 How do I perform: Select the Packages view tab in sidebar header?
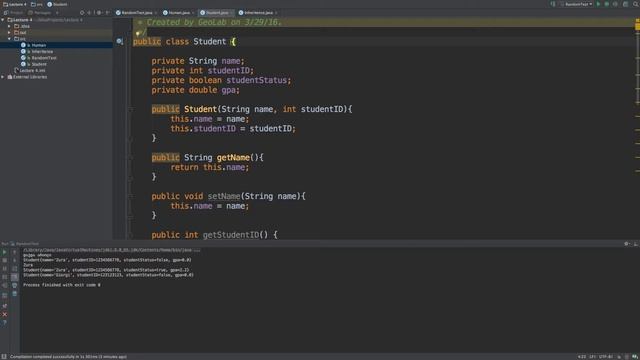(x=40, y=13)
